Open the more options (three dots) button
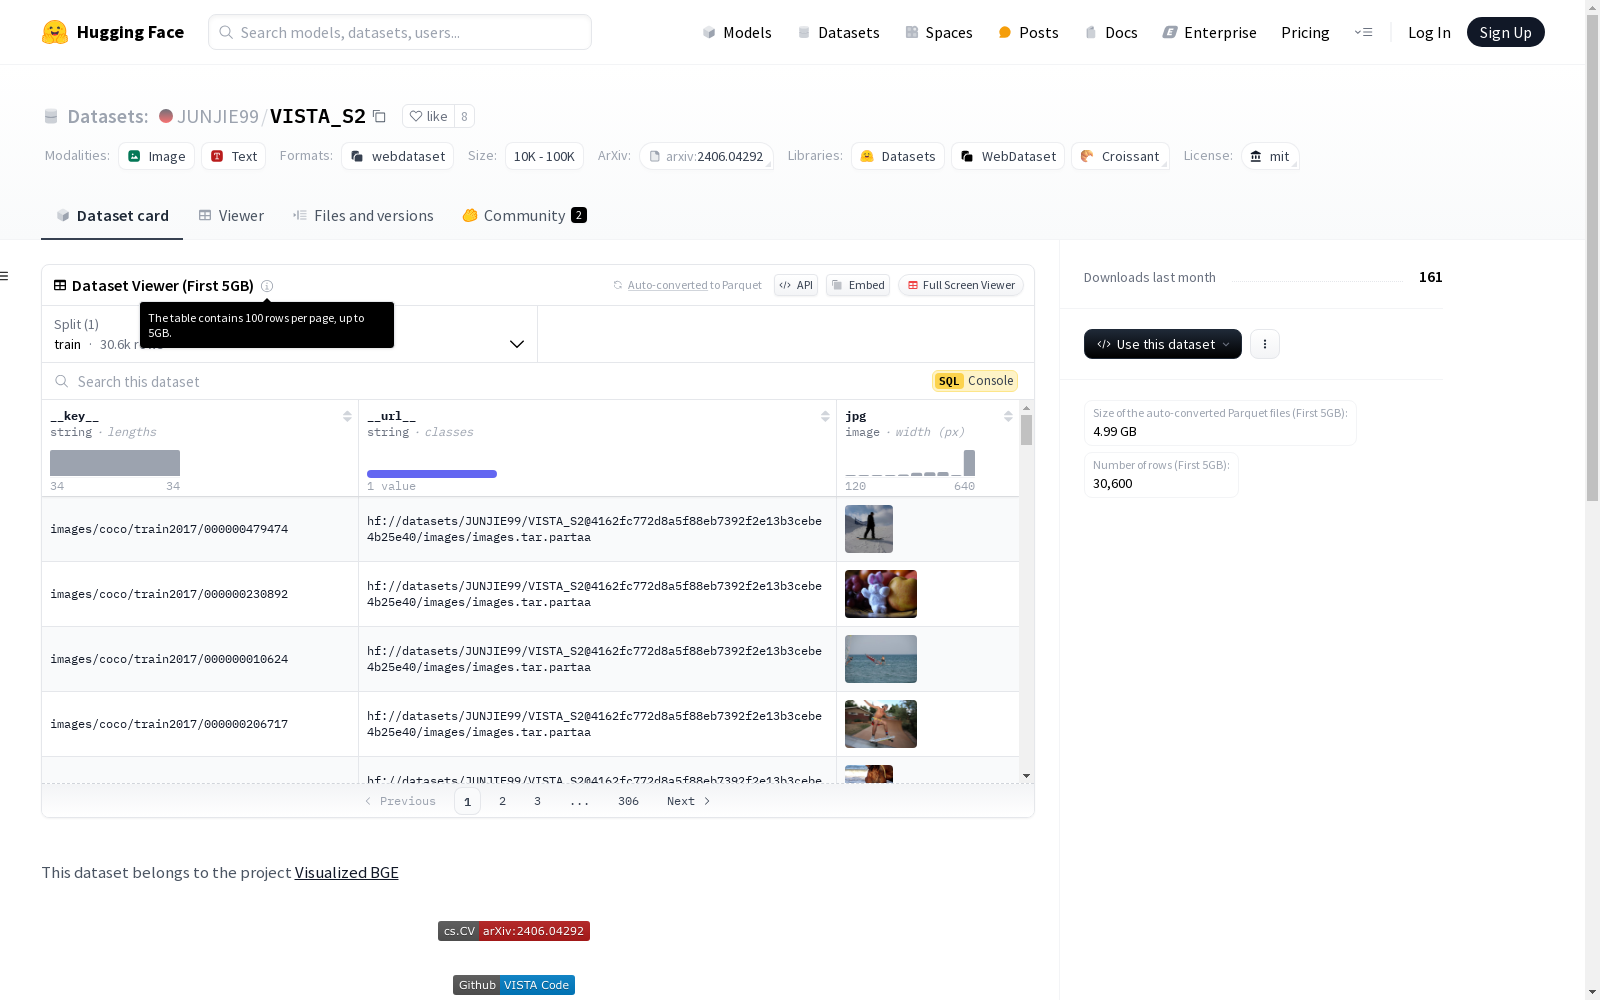 (x=1265, y=344)
